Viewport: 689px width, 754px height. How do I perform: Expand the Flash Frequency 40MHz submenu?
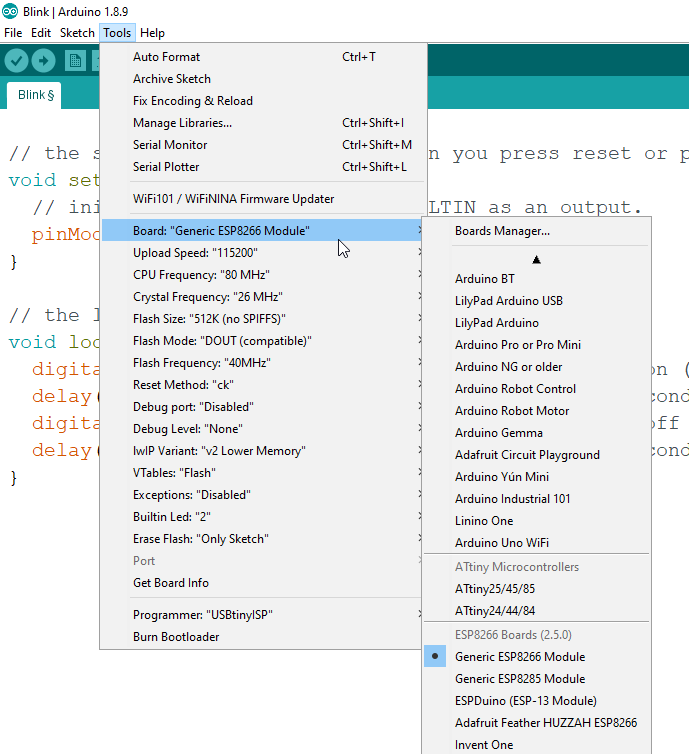pyautogui.click(x=263, y=363)
